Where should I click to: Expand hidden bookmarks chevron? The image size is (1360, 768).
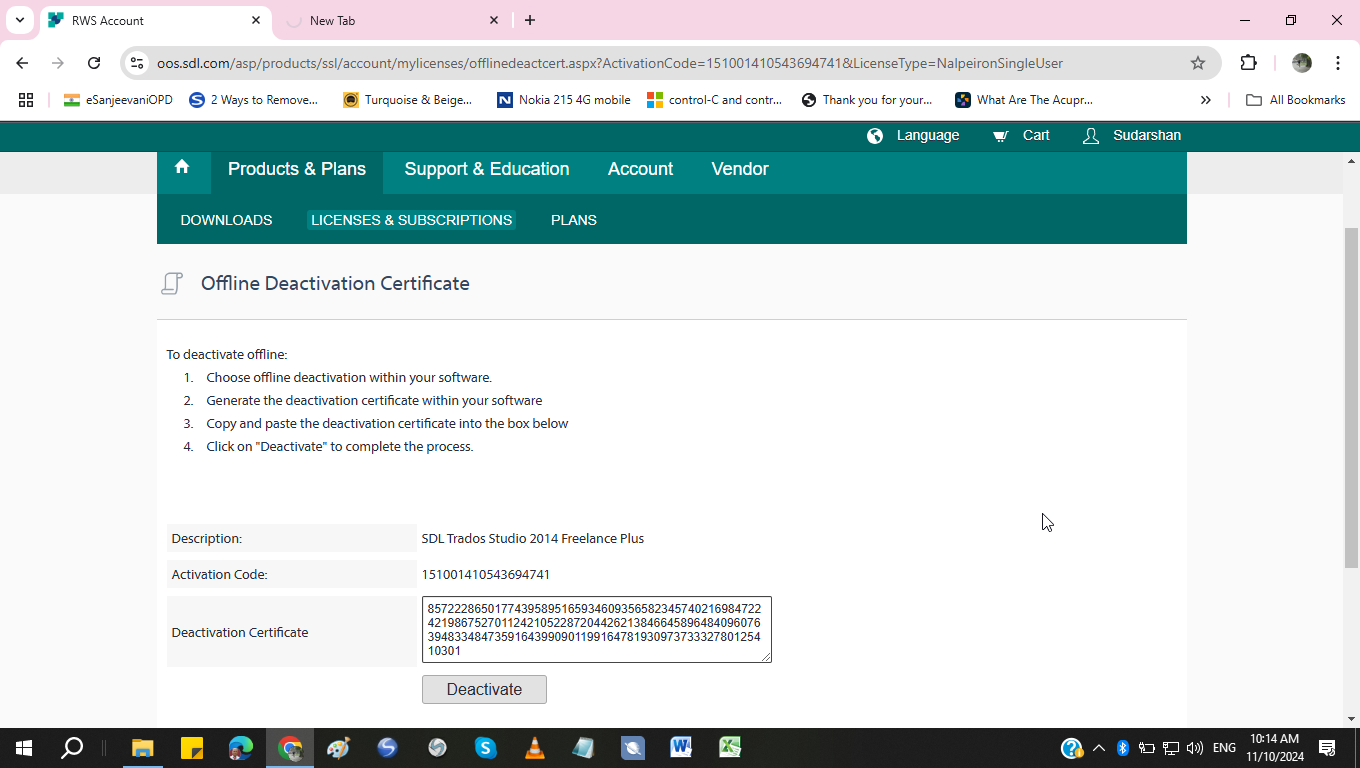[1206, 100]
